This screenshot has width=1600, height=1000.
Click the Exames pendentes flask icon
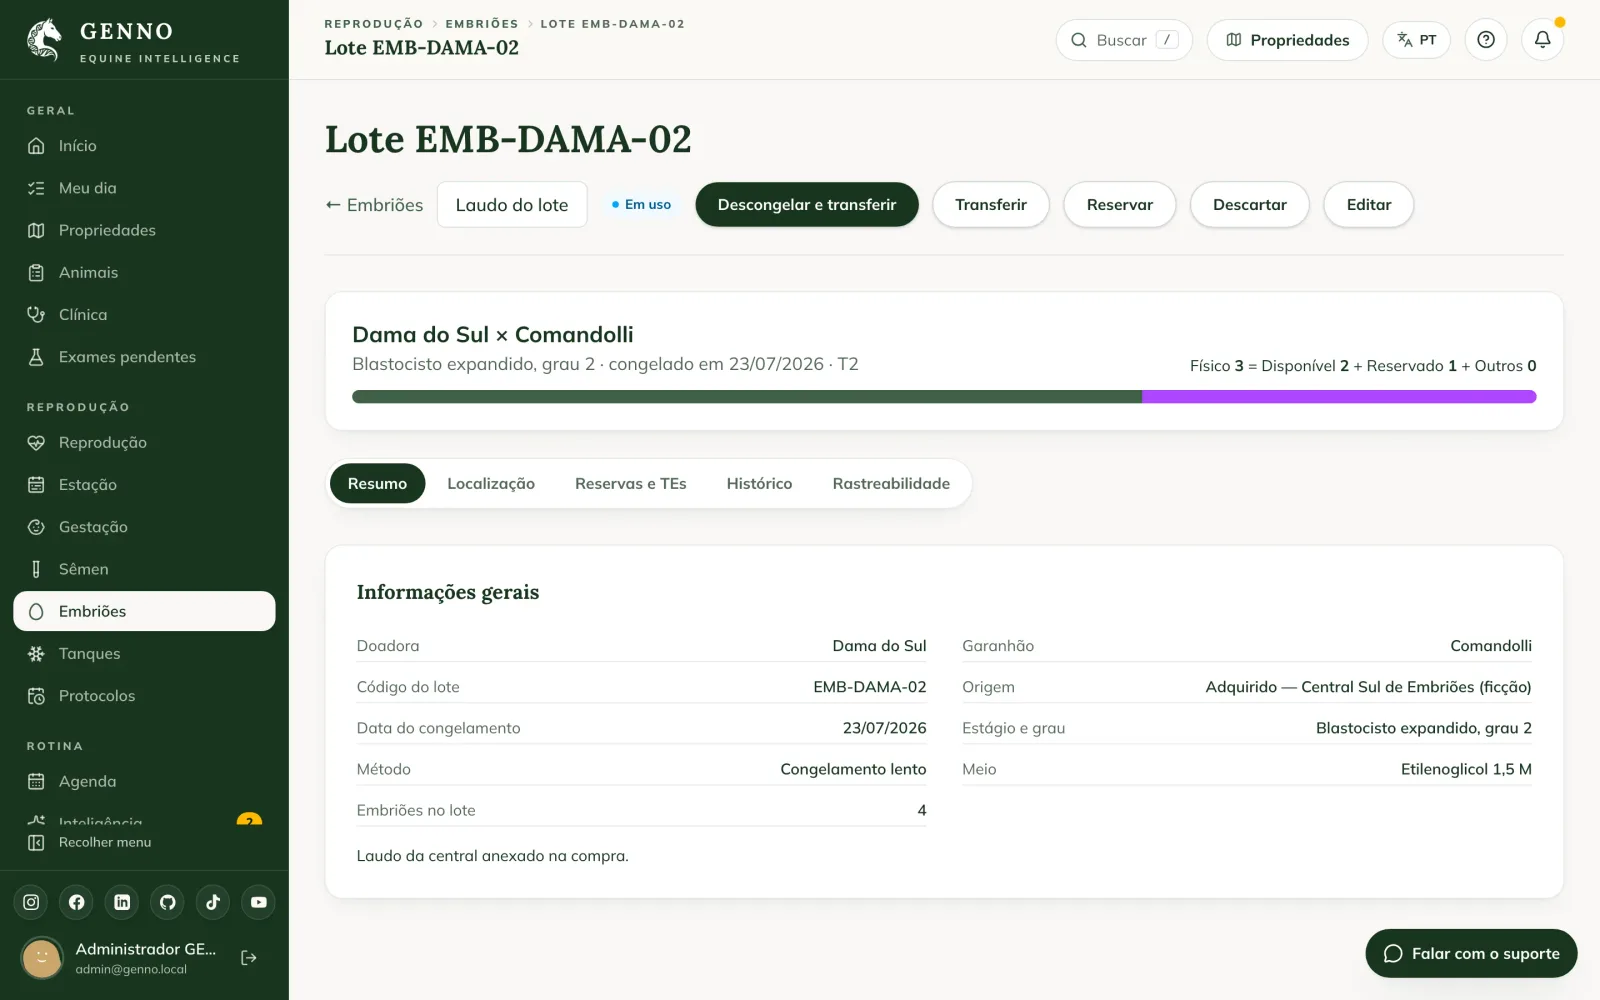36,357
